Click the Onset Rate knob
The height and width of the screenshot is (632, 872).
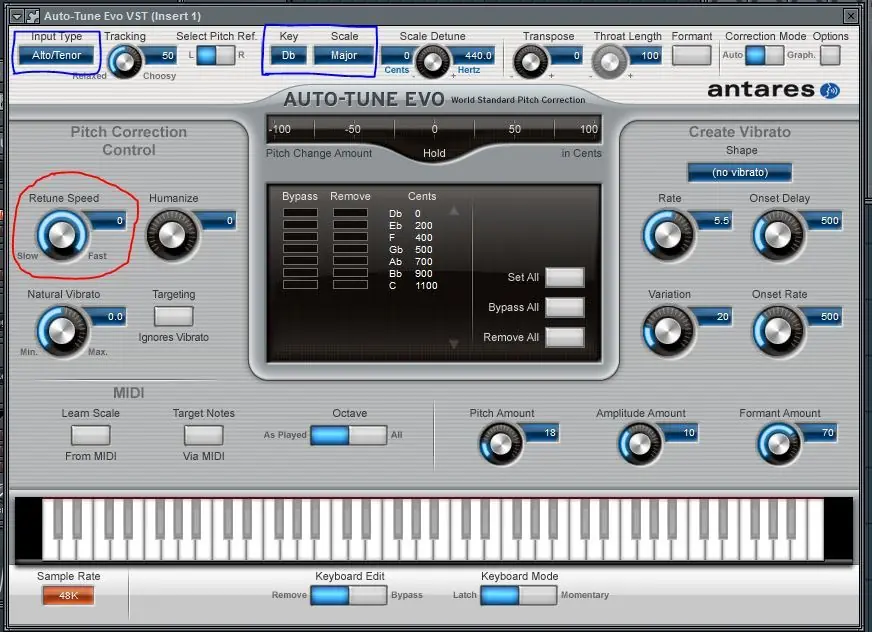[779, 332]
